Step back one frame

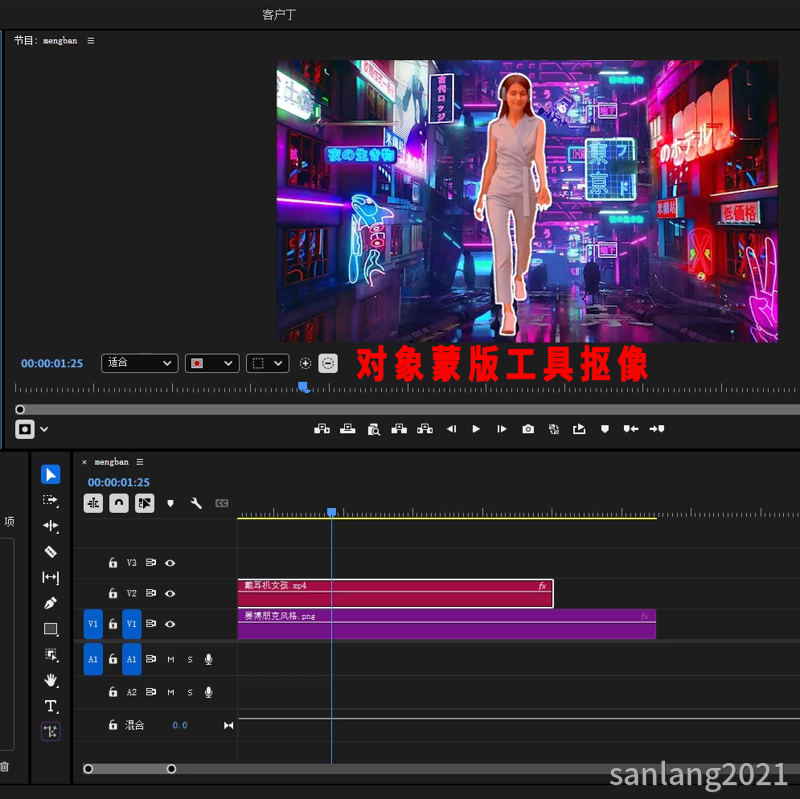click(451, 429)
